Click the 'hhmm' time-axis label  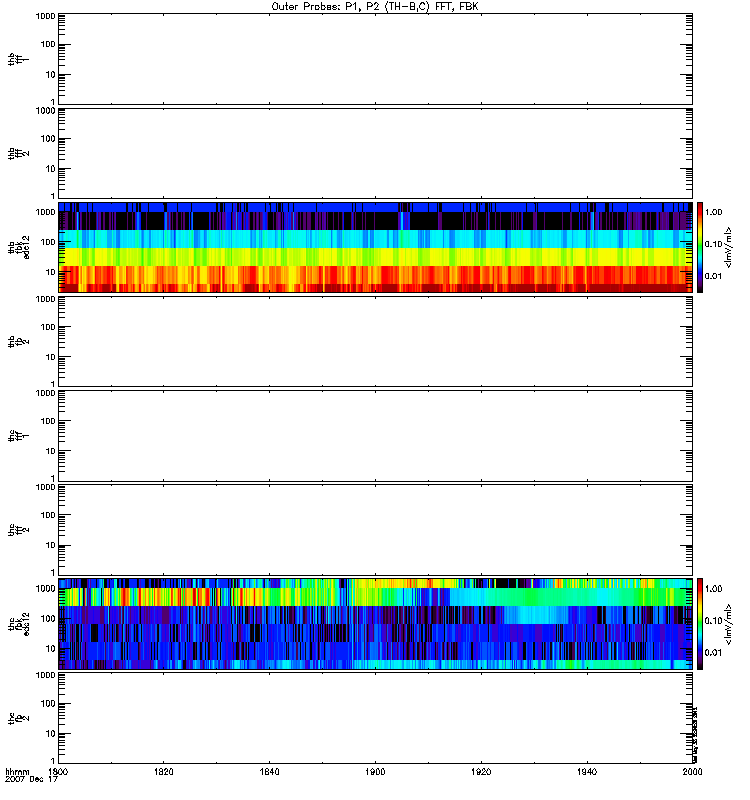pos(17,771)
